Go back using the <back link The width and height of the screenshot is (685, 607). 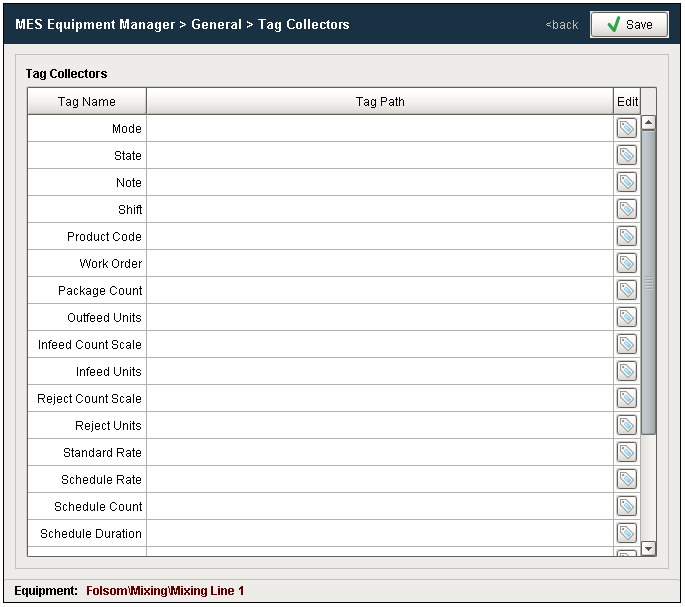pos(562,25)
